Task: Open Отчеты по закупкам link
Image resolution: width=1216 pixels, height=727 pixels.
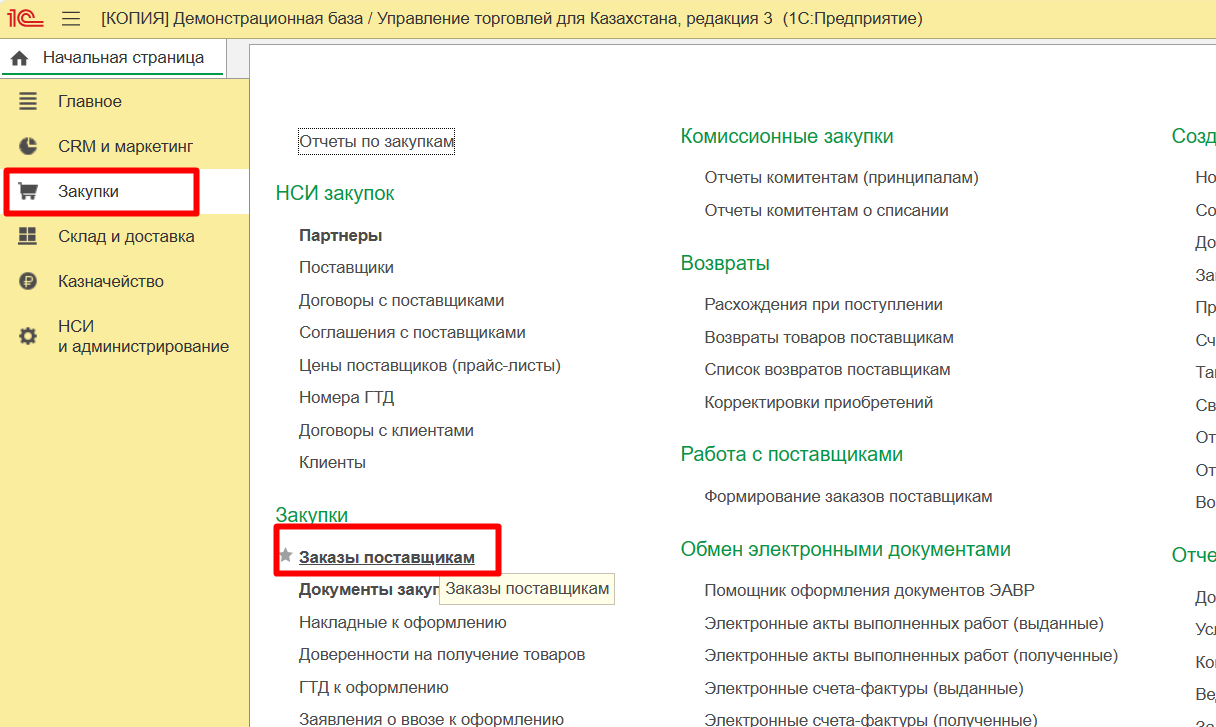Action: [376, 142]
